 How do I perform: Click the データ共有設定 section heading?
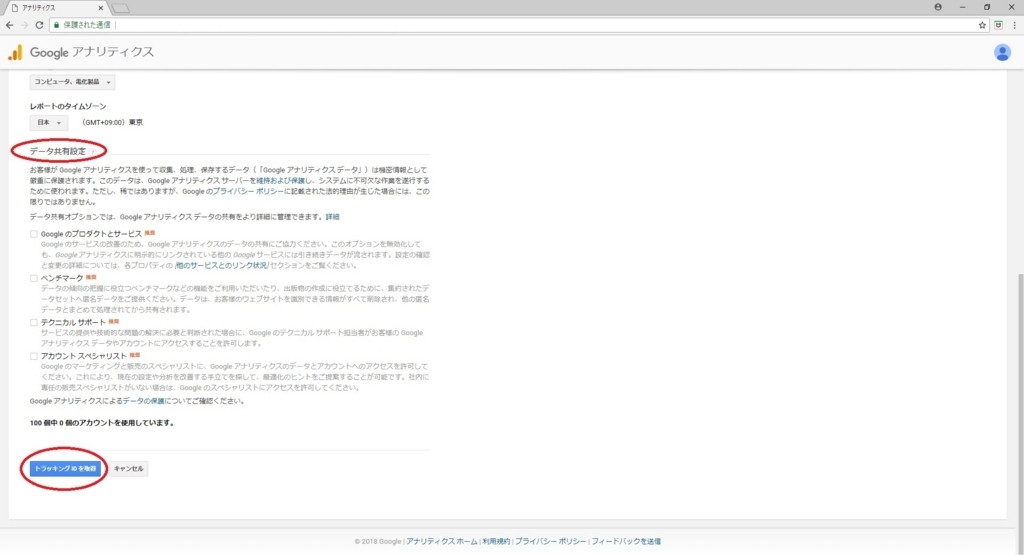click(57, 151)
